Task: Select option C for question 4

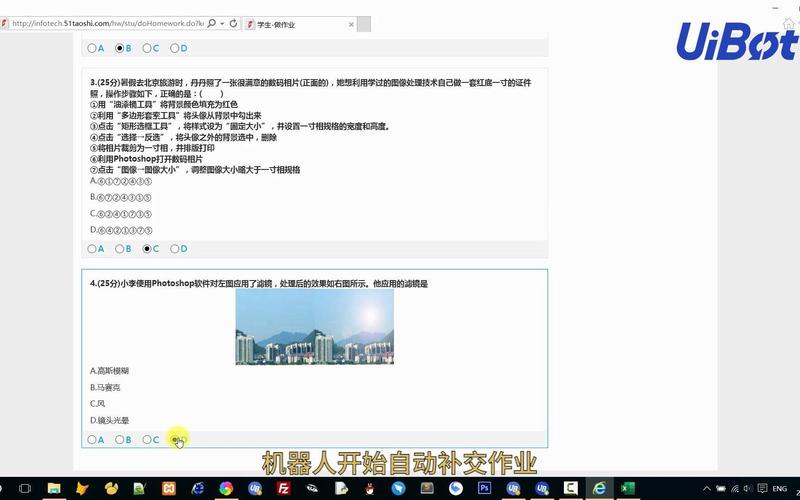Action: click(x=148, y=439)
